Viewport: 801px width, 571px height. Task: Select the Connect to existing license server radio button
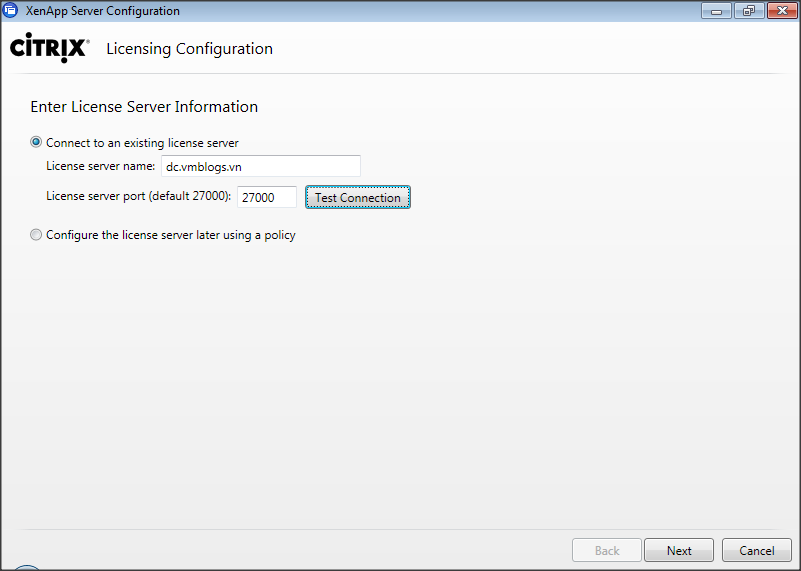coord(37,143)
